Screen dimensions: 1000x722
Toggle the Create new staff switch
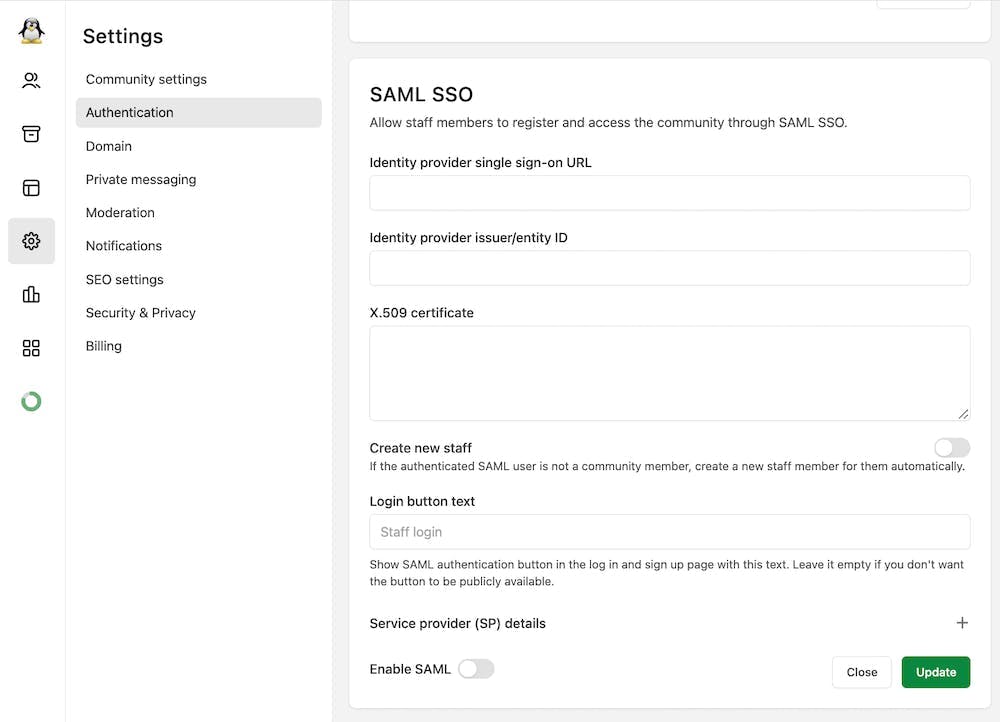(x=951, y=448)
